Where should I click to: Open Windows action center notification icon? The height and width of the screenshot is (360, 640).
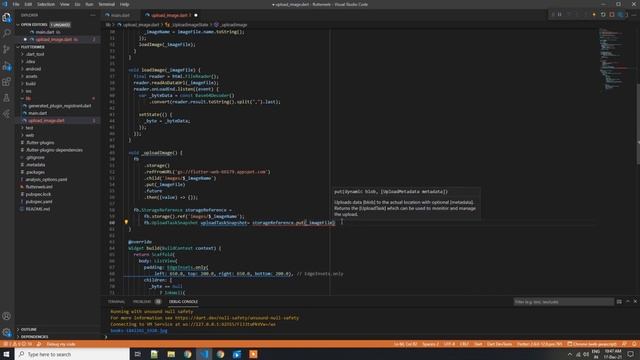631,354
